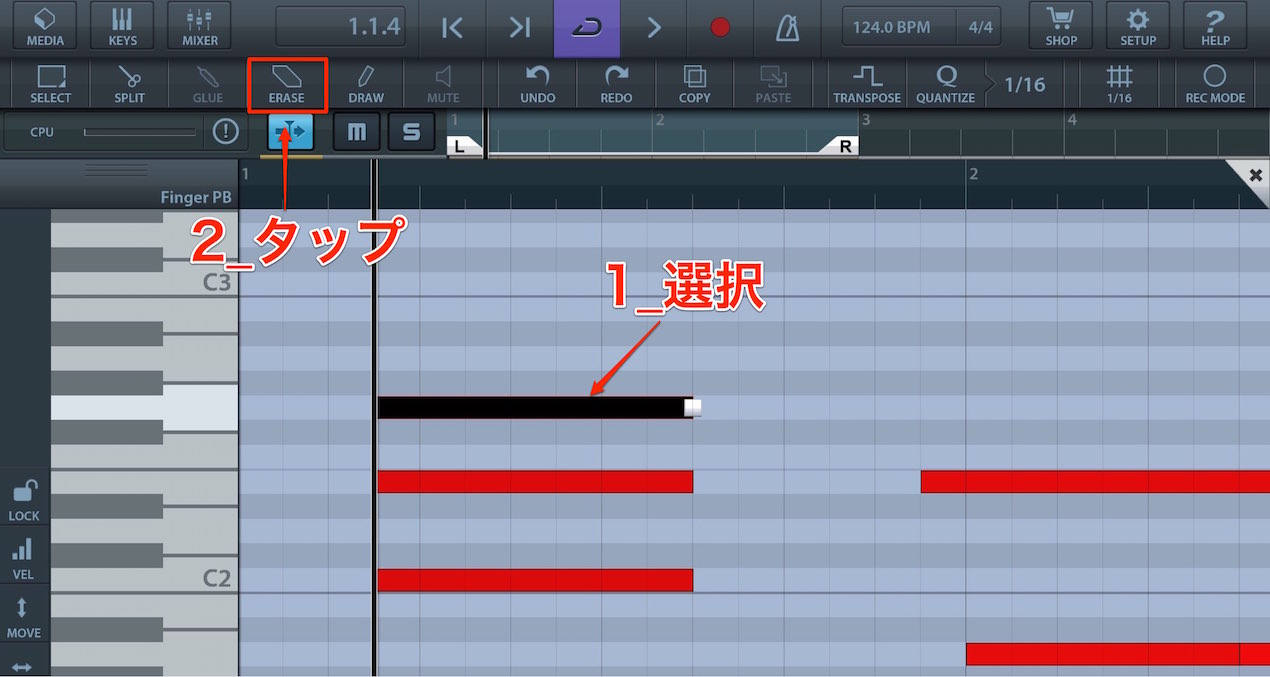1270x677 pixels.
Task: Open the SHOP
Action: [x=1061, y=27]
